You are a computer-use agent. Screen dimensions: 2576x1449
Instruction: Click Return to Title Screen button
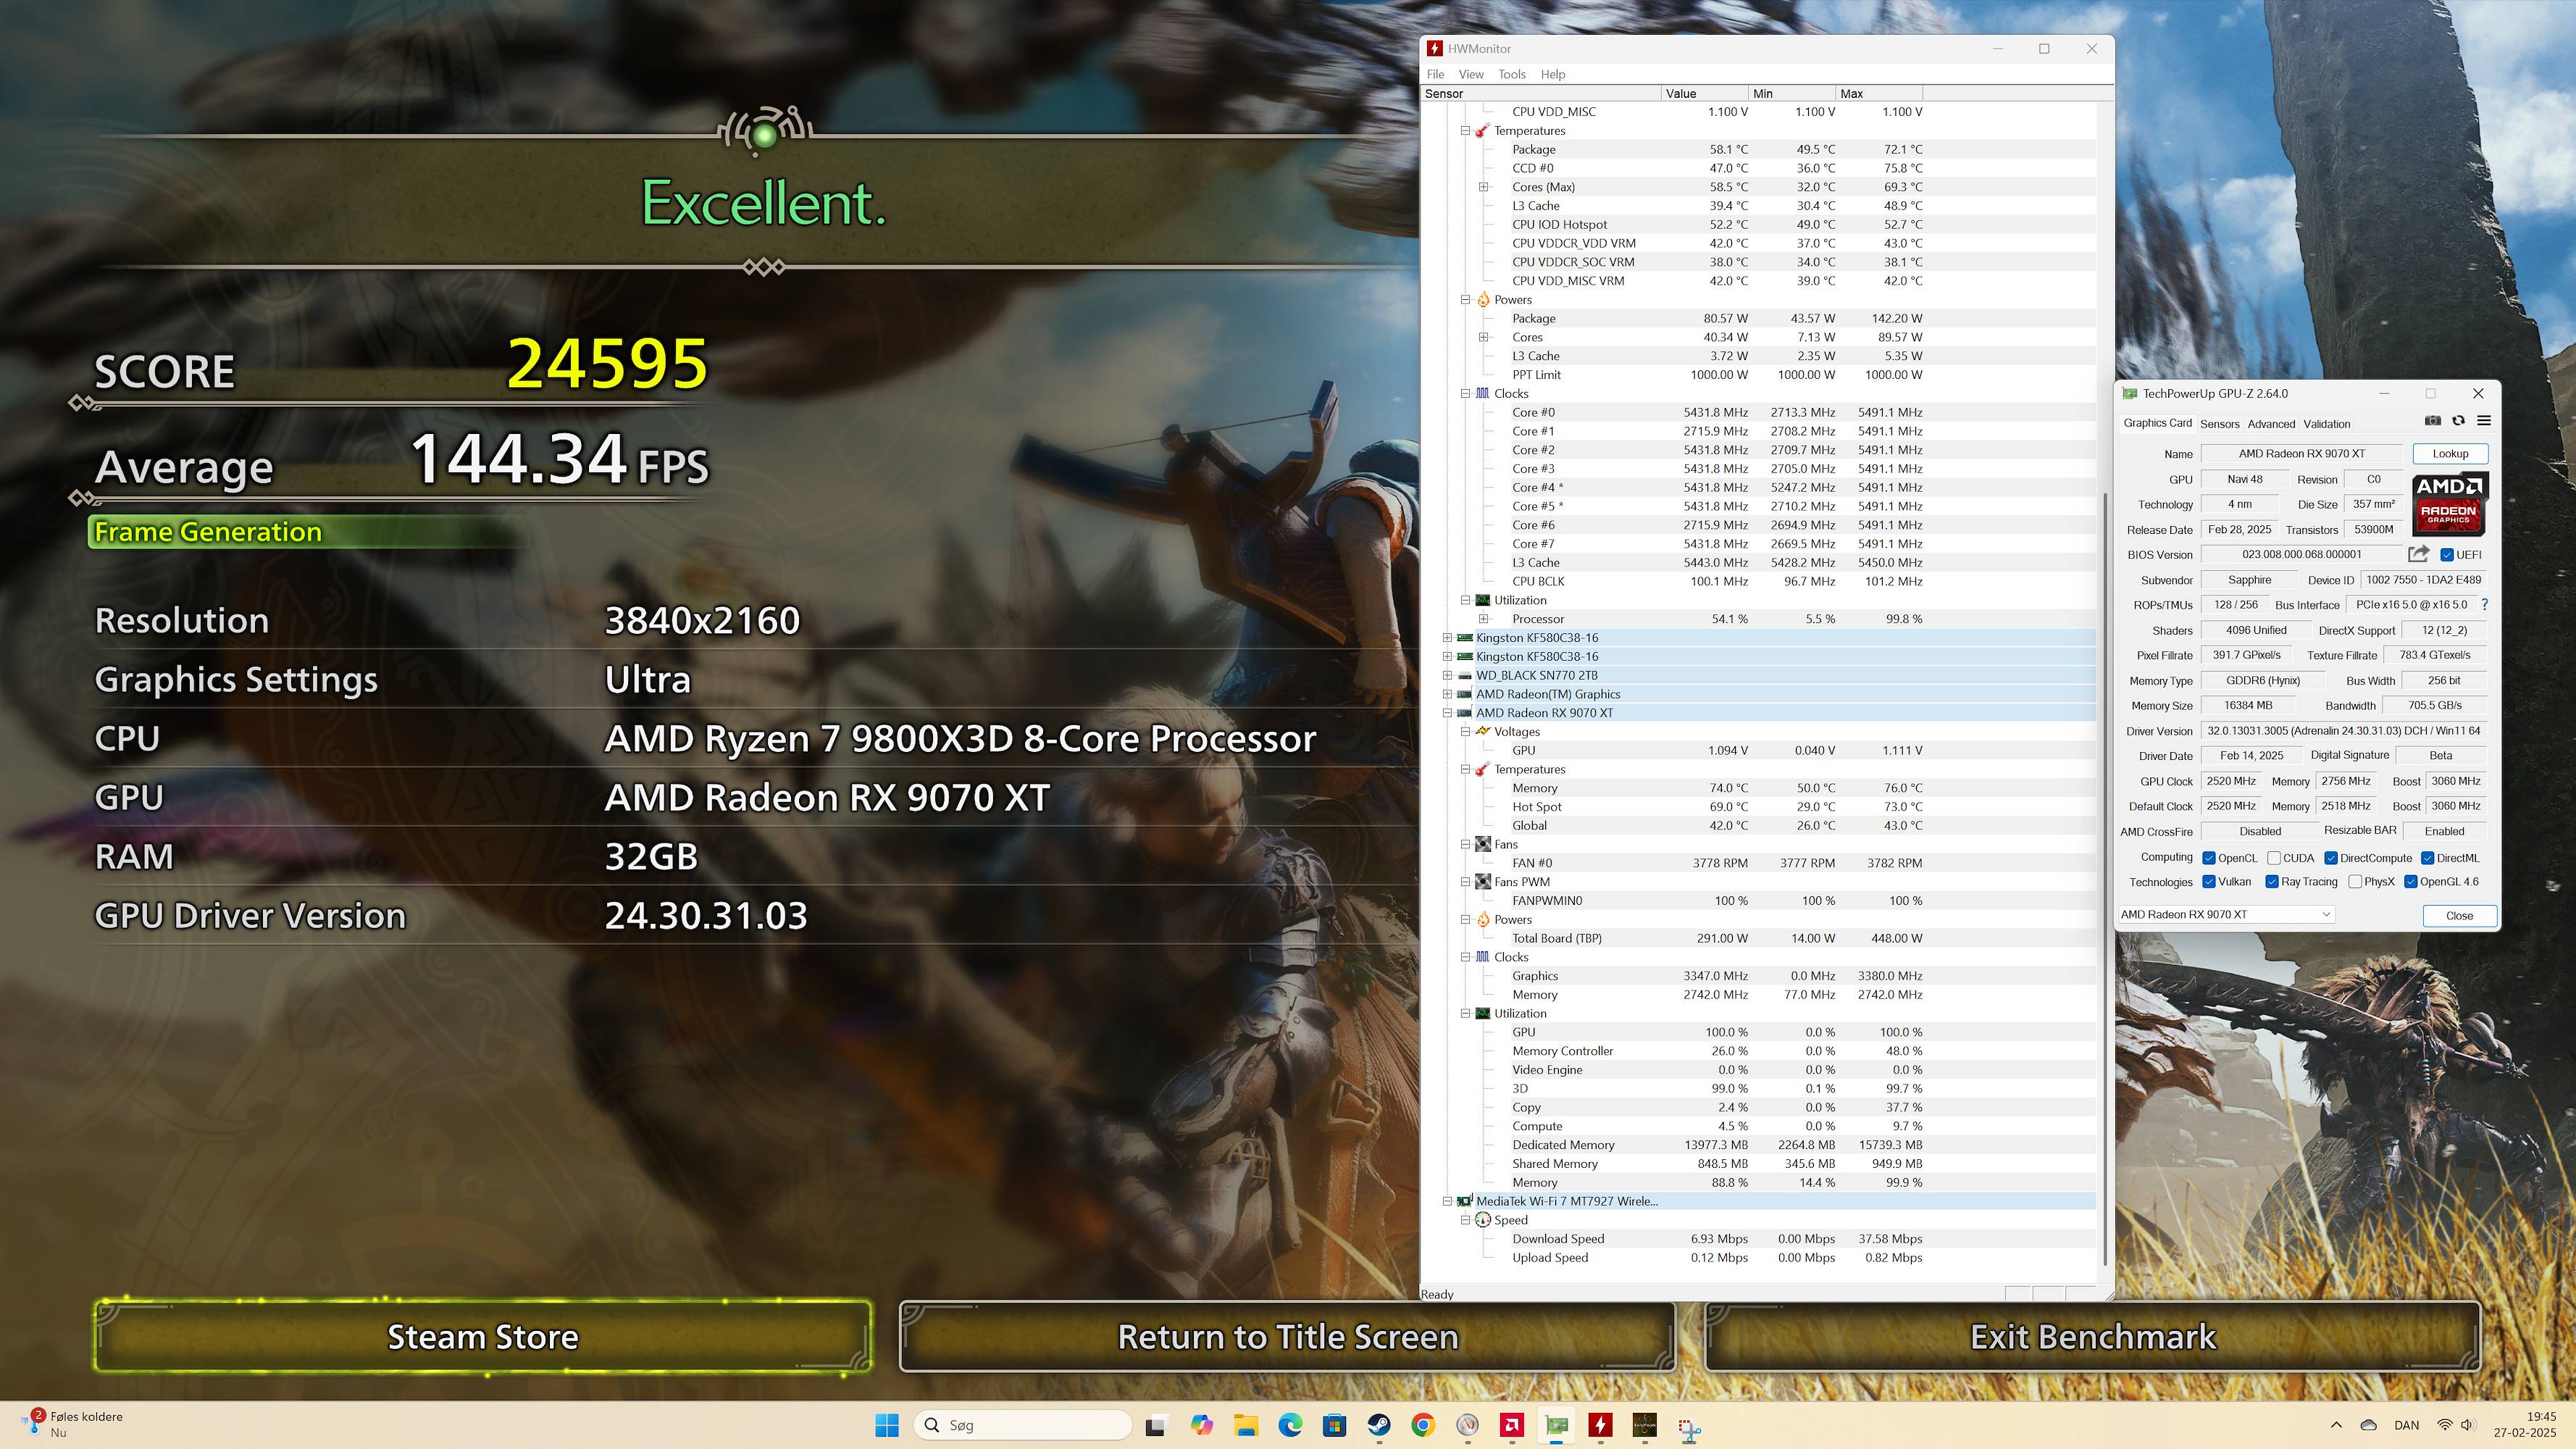[x=1288, y=1337]
